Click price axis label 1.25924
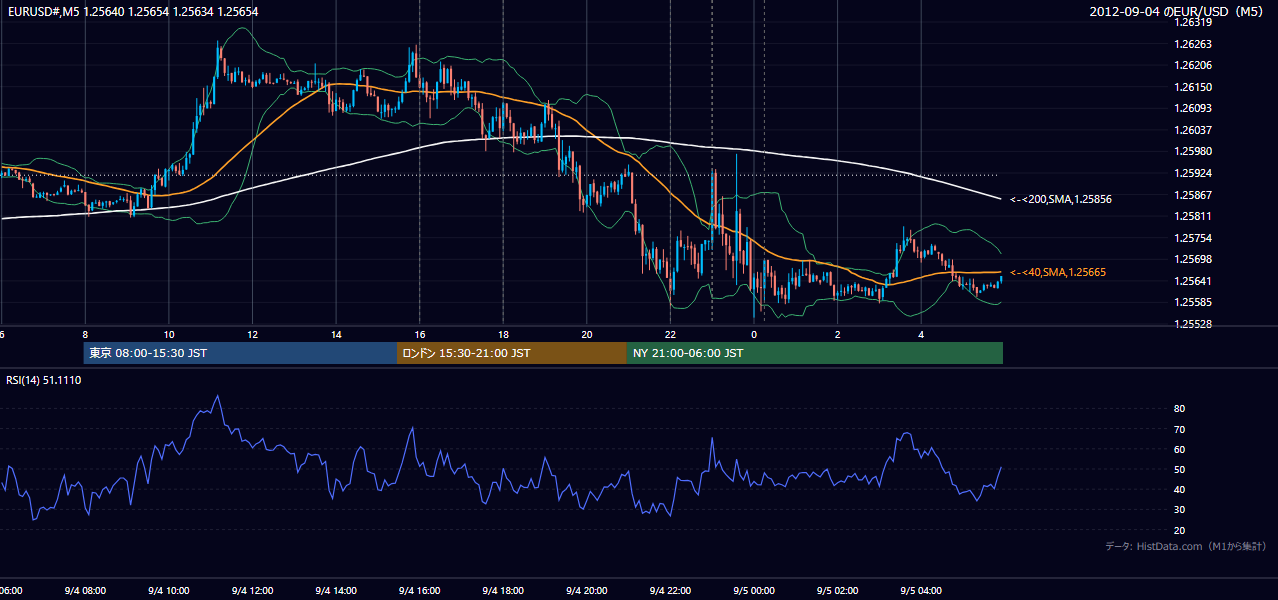 coord(1194,173)
